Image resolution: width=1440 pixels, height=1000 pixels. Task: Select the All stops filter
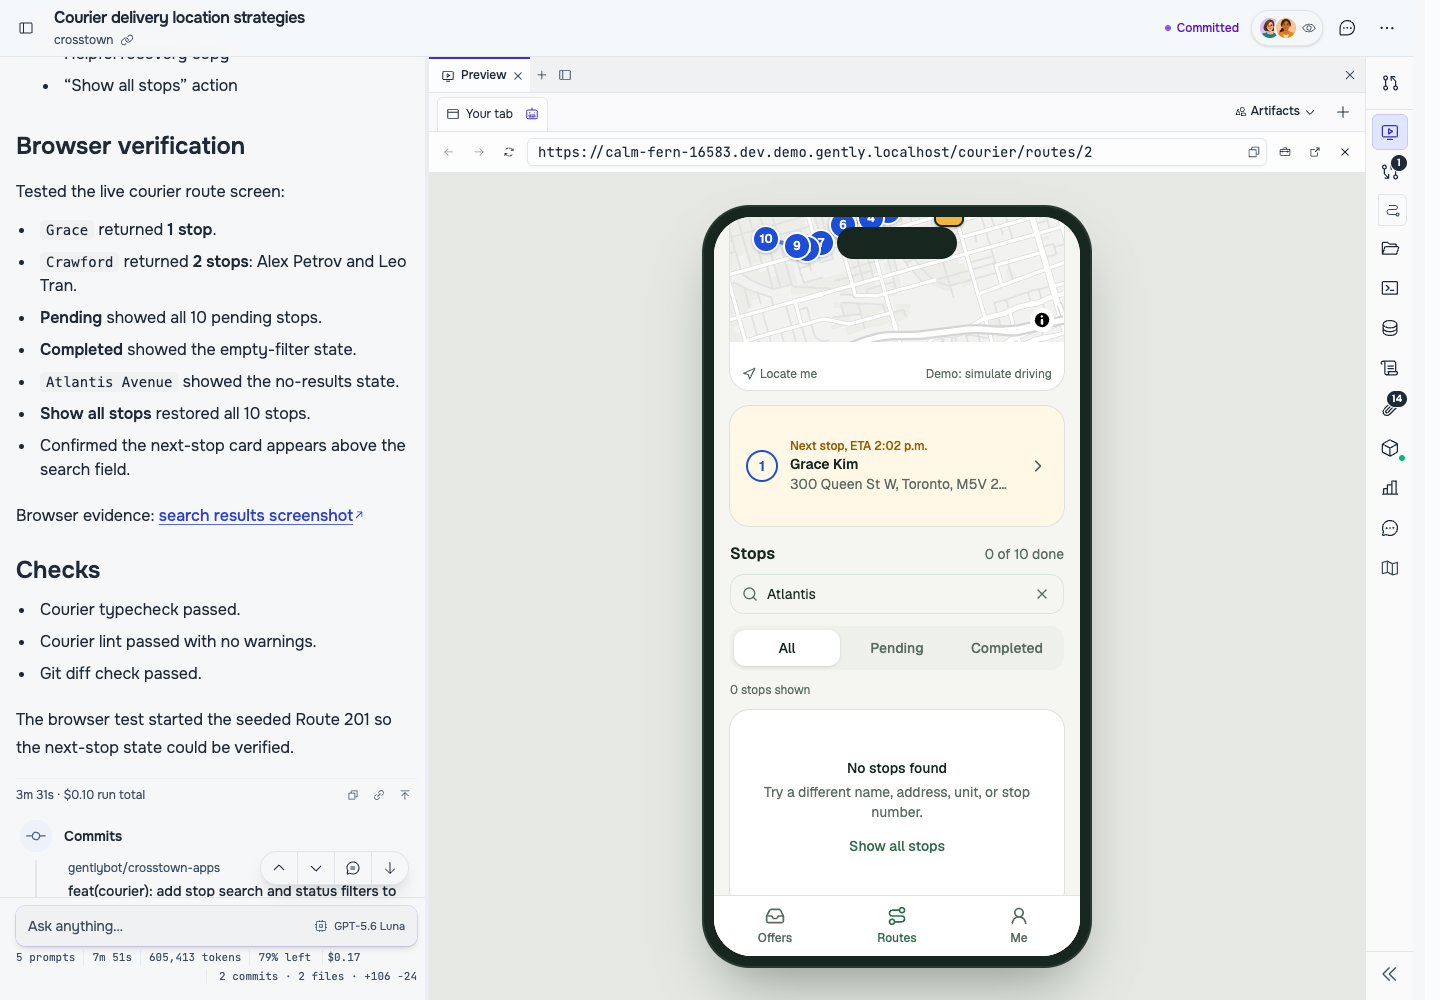click(787, 648)
